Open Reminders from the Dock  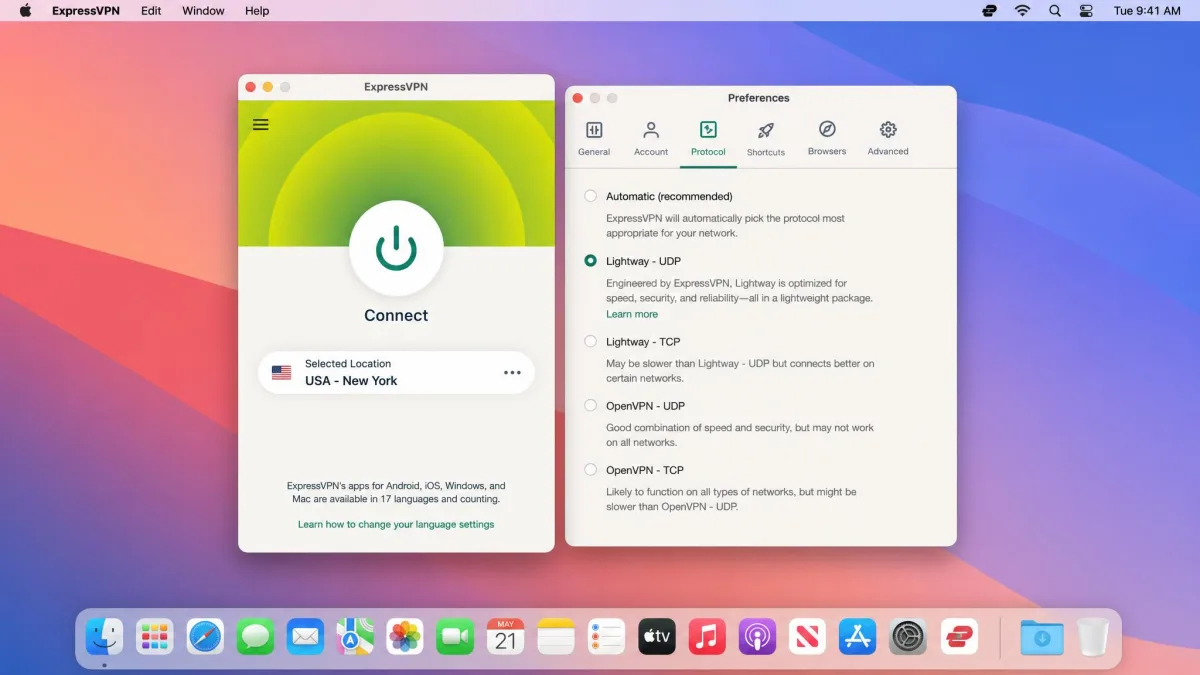(x=606, y=637)
